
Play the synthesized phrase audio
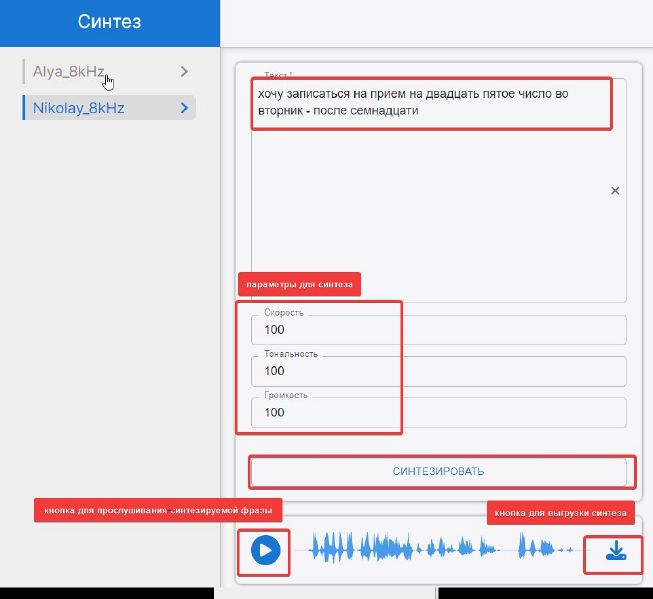pos(265,549)
